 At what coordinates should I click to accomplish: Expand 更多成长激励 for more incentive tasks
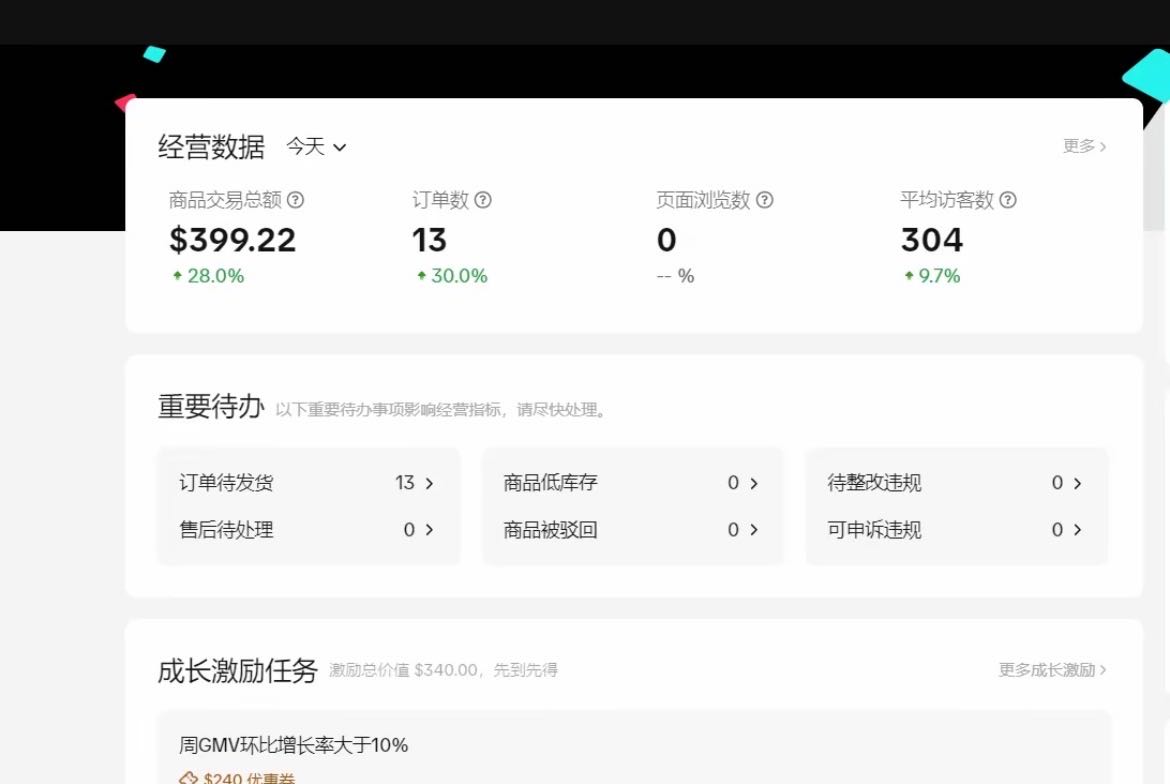[x=1052, y=669]
